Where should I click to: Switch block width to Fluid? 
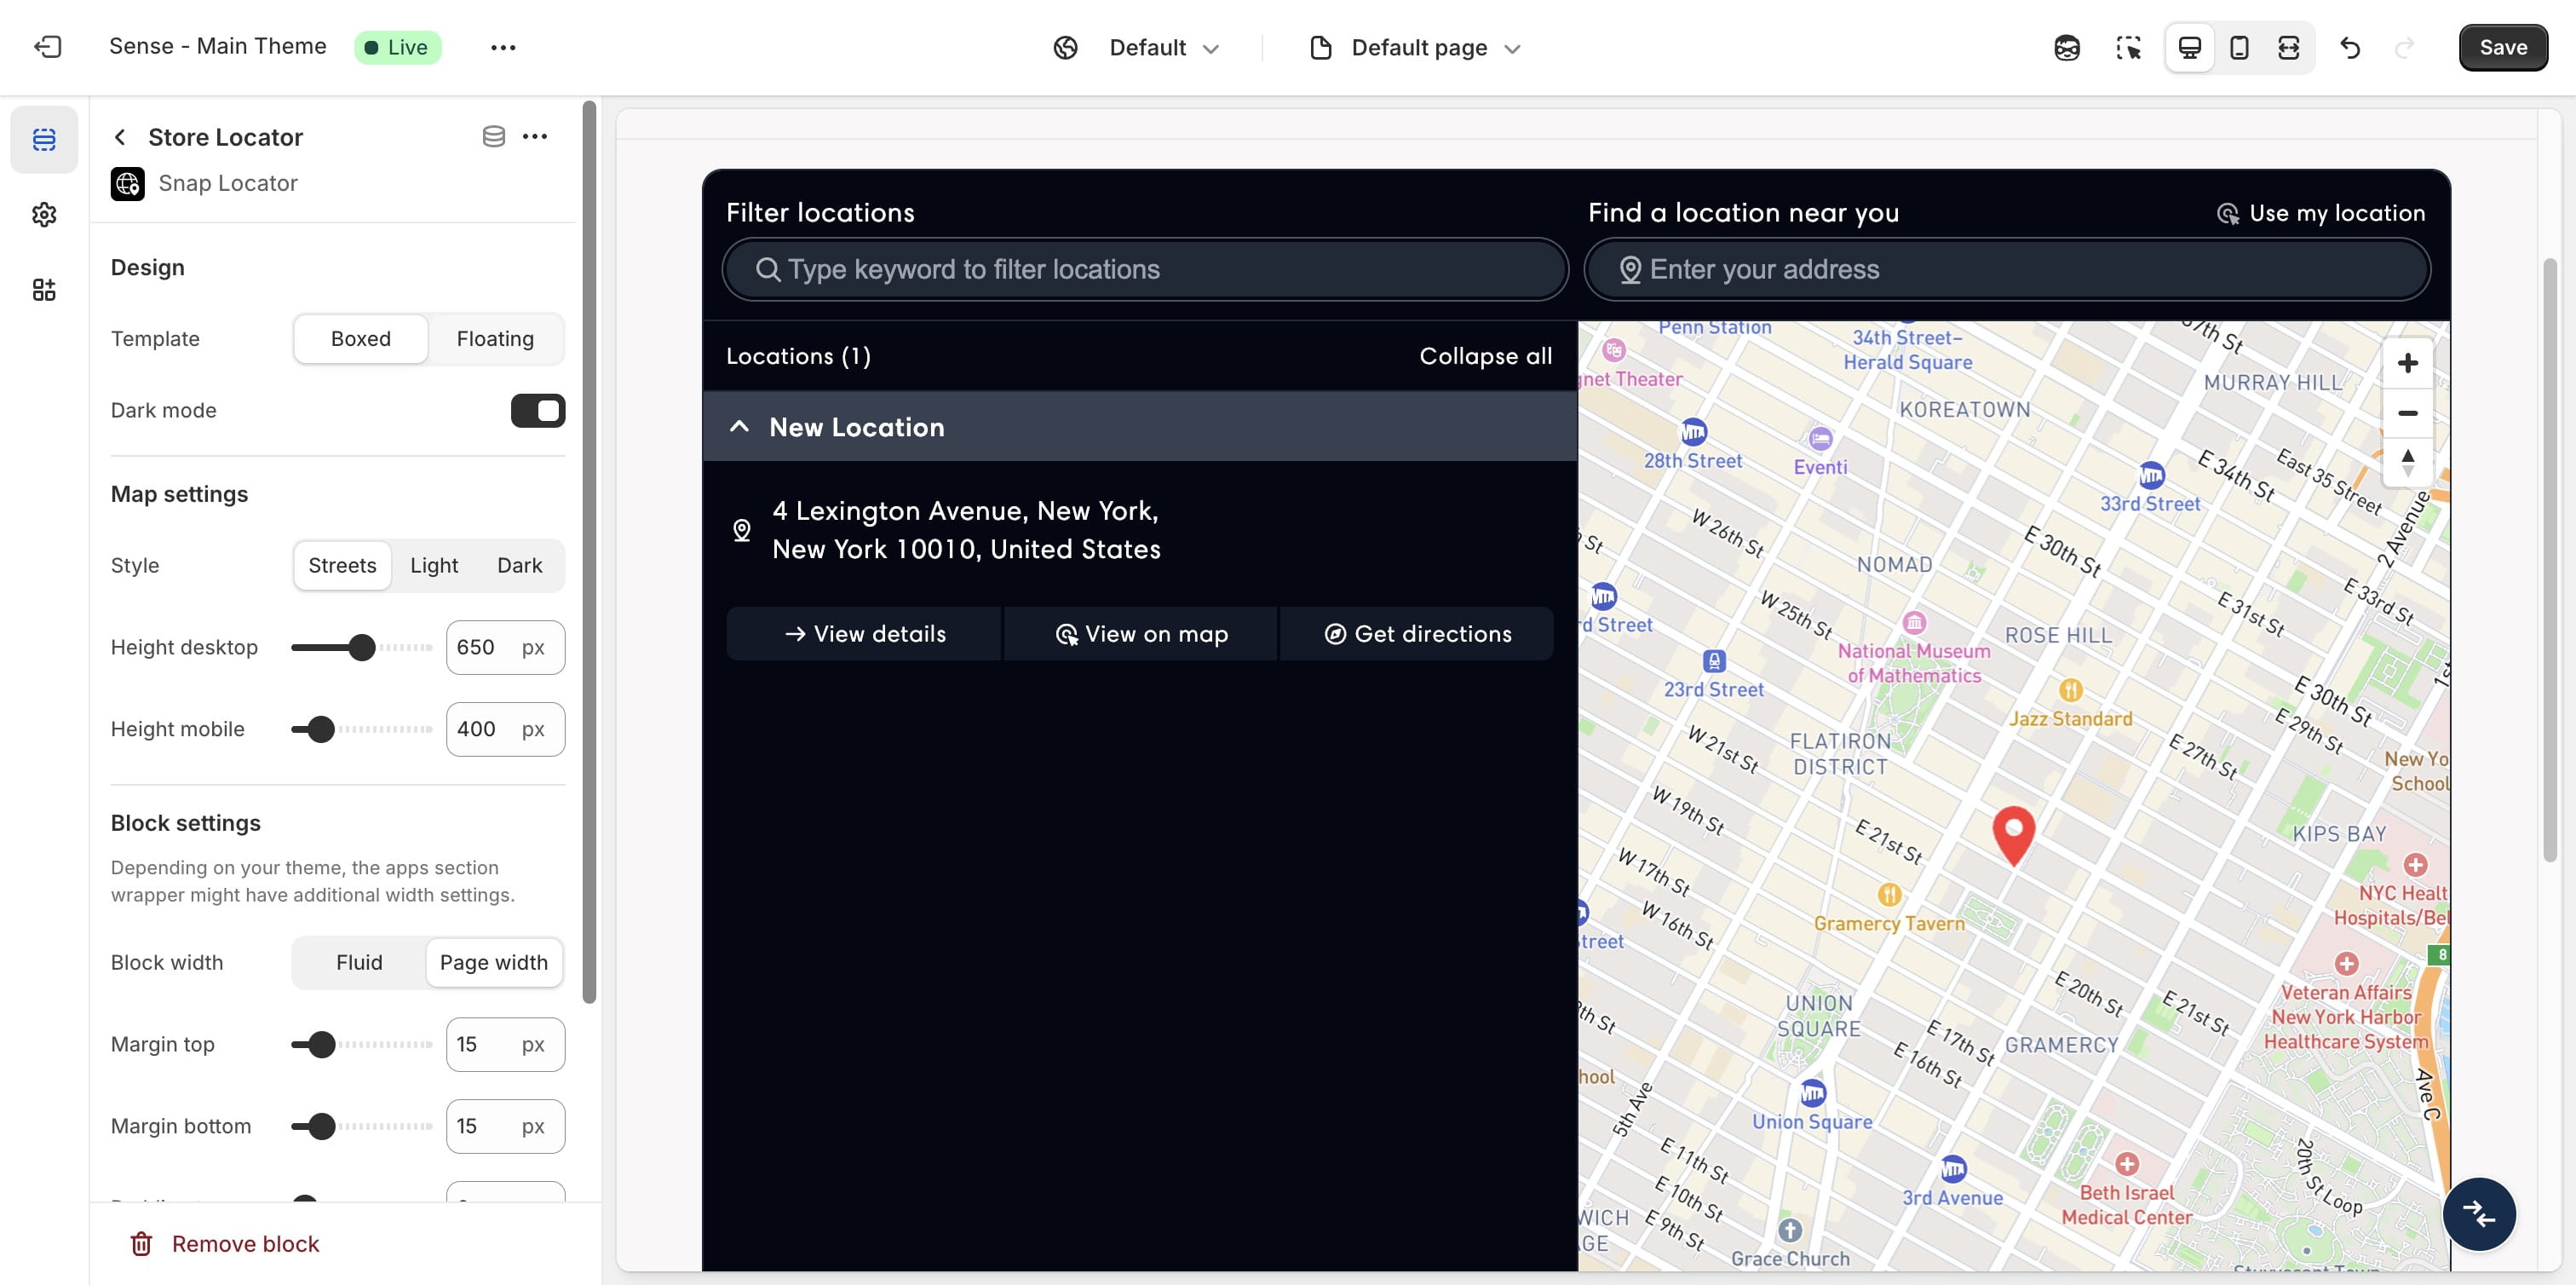point(359,962)
